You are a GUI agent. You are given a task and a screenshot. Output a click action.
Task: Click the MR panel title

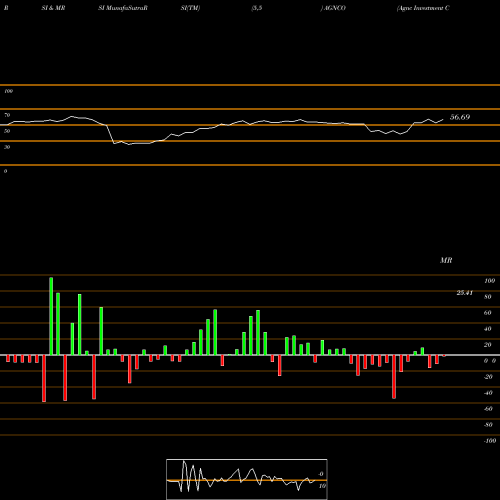446,260
